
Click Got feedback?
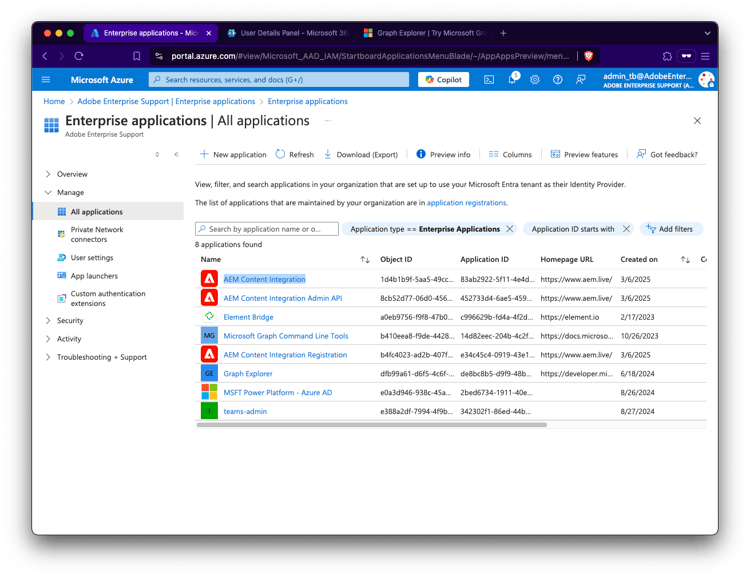[667, 154]
